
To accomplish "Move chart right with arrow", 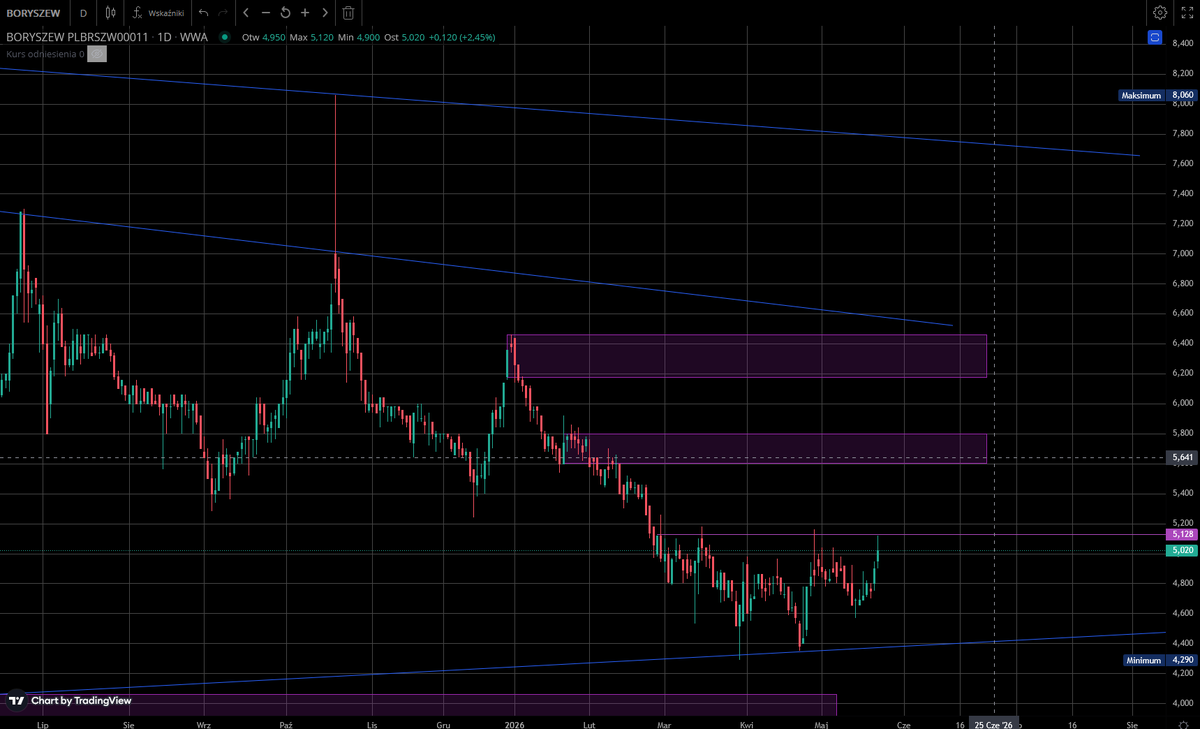I will click(325, 13).
